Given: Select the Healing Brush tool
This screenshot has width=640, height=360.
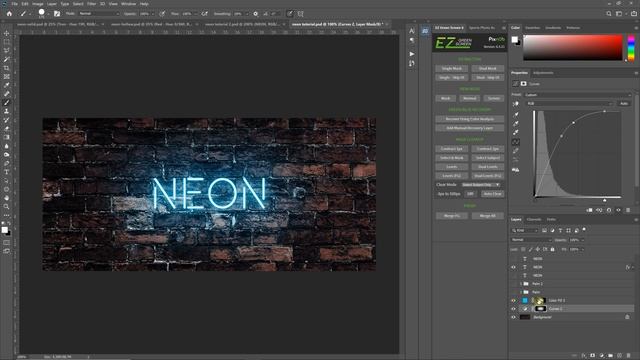Looking at the screenshot, I should point(7,94).
